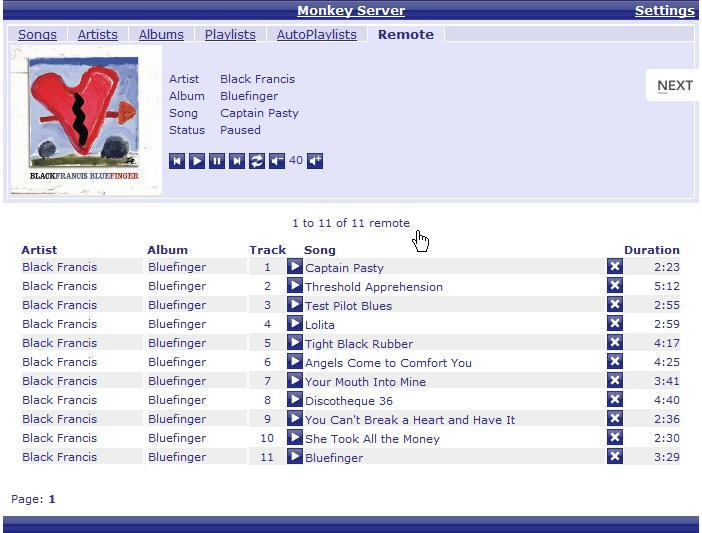Remove Threshold Apprehension from the remote list
Image resolution: width=702 pixels, height=533 pixels.
tap(615, 286)
